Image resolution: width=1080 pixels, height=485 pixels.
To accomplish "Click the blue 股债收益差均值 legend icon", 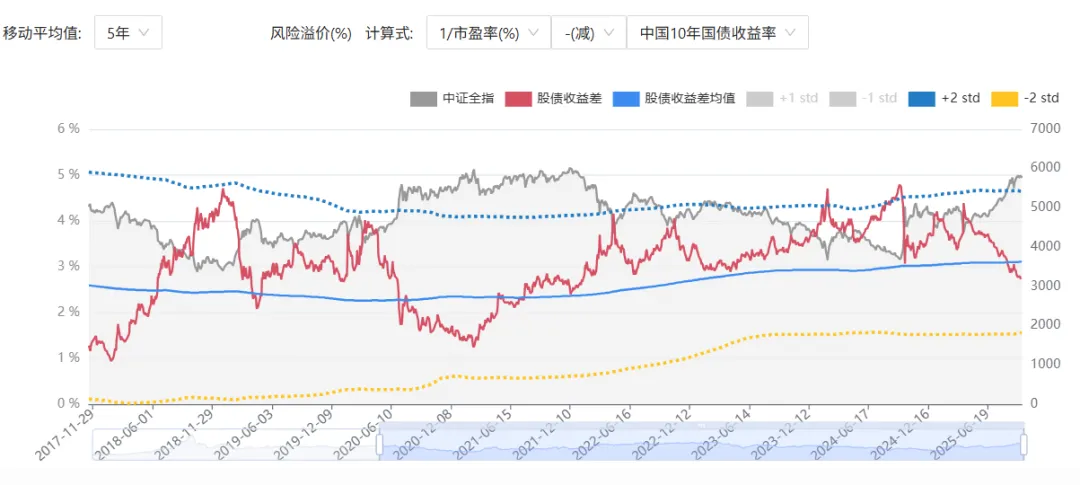I will [625, 99].
